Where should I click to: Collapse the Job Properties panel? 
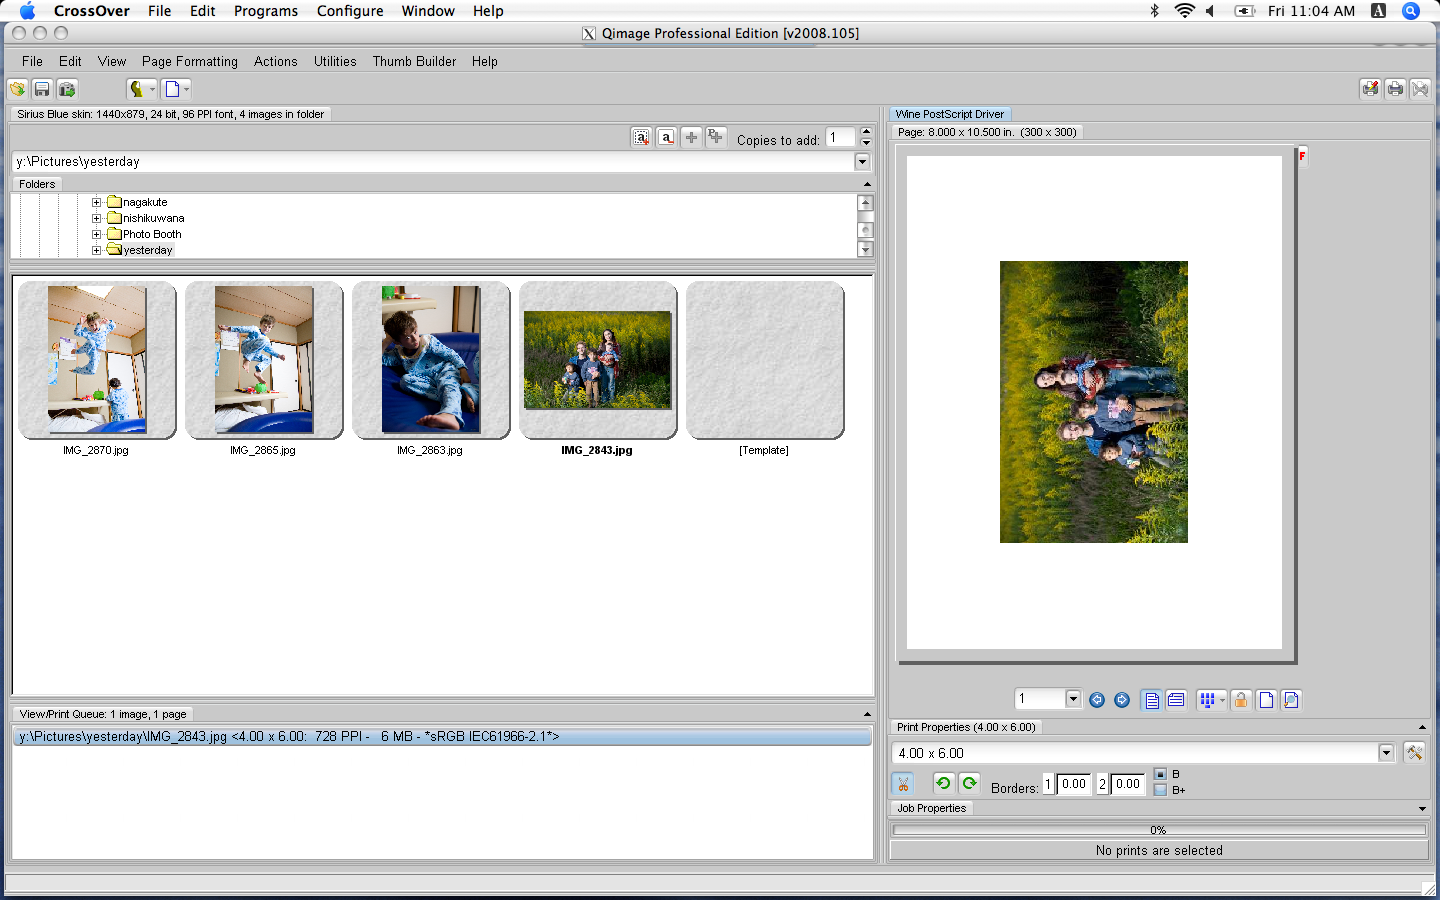click(x=1422, y=809)
